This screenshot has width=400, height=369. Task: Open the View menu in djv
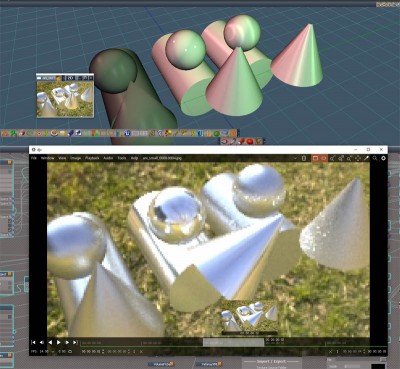pos(62,158)
